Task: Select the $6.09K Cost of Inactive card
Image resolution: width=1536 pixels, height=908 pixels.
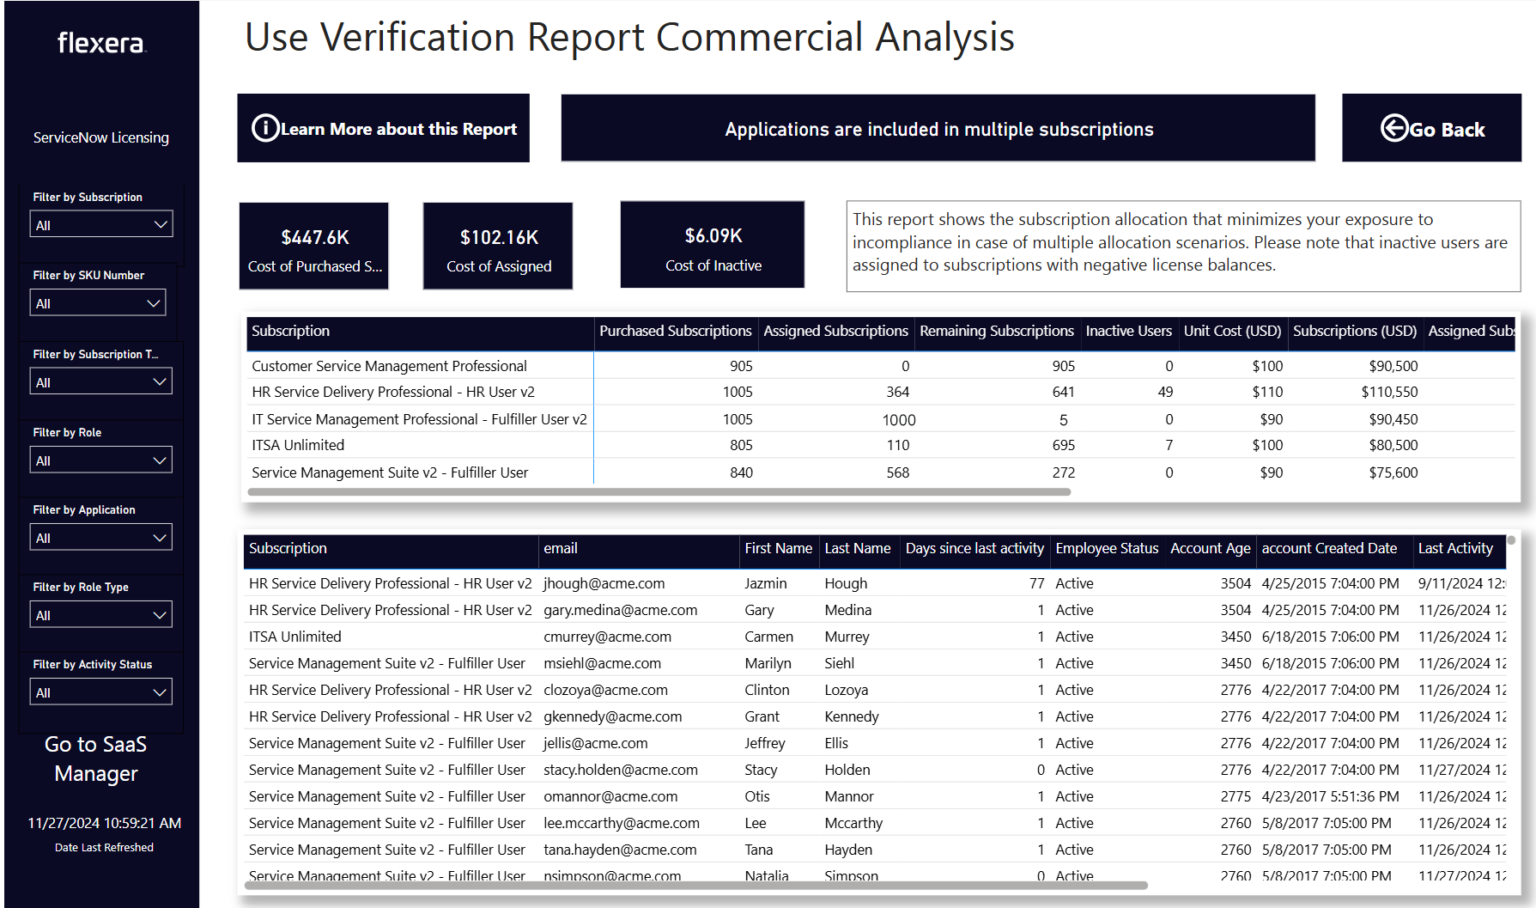Action: [711, 244]
